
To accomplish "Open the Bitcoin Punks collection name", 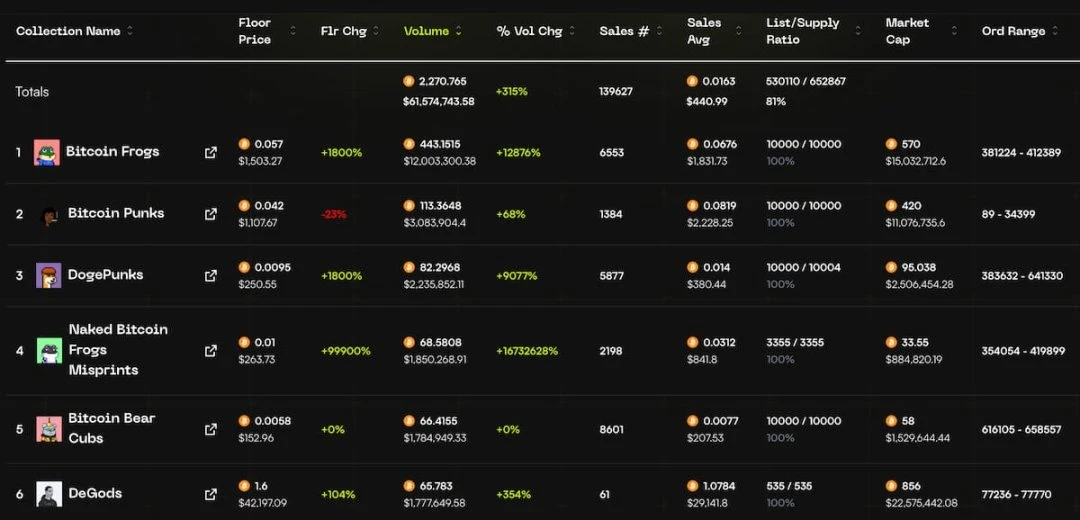I will (116, 213).
